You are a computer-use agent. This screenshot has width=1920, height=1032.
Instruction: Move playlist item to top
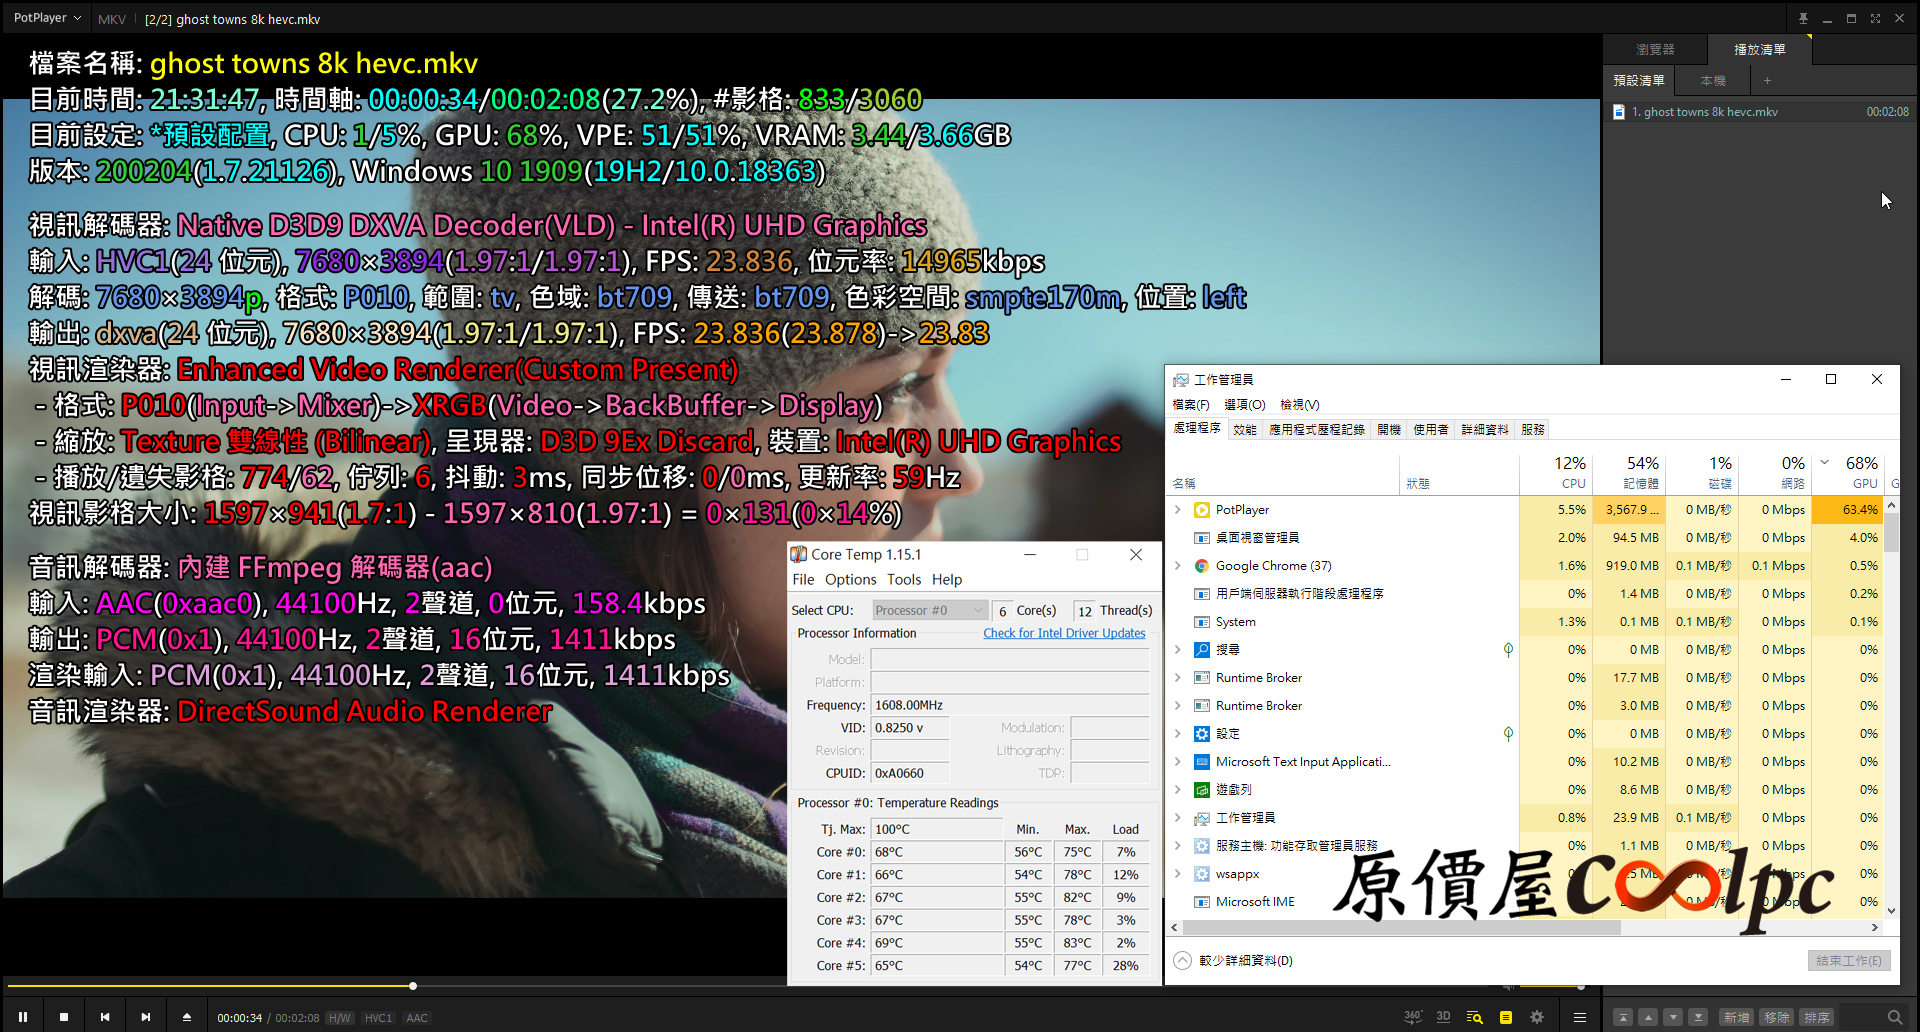coord(1623,1017)
